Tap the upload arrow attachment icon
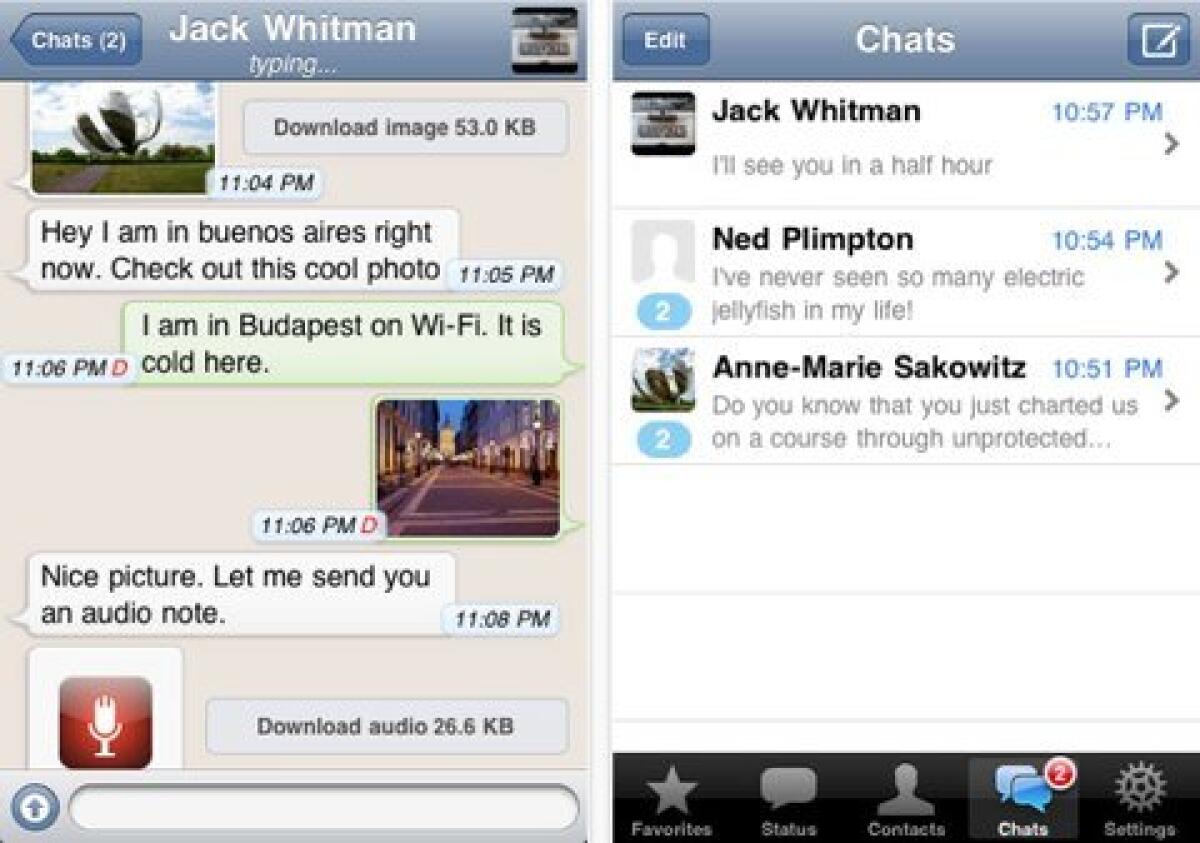 35,808
